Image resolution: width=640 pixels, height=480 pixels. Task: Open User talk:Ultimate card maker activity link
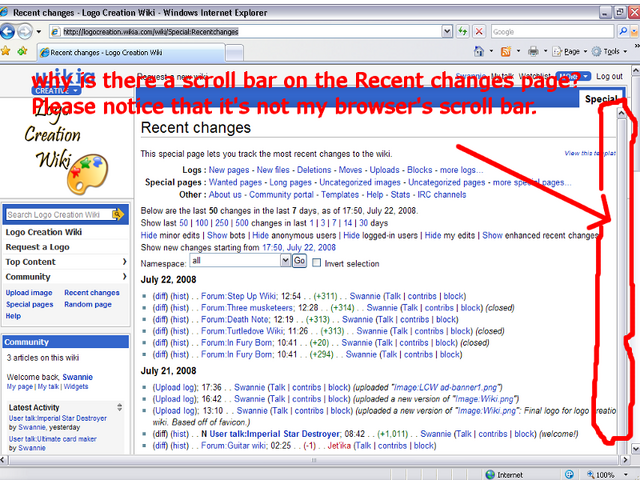click(x=53, y=439)
